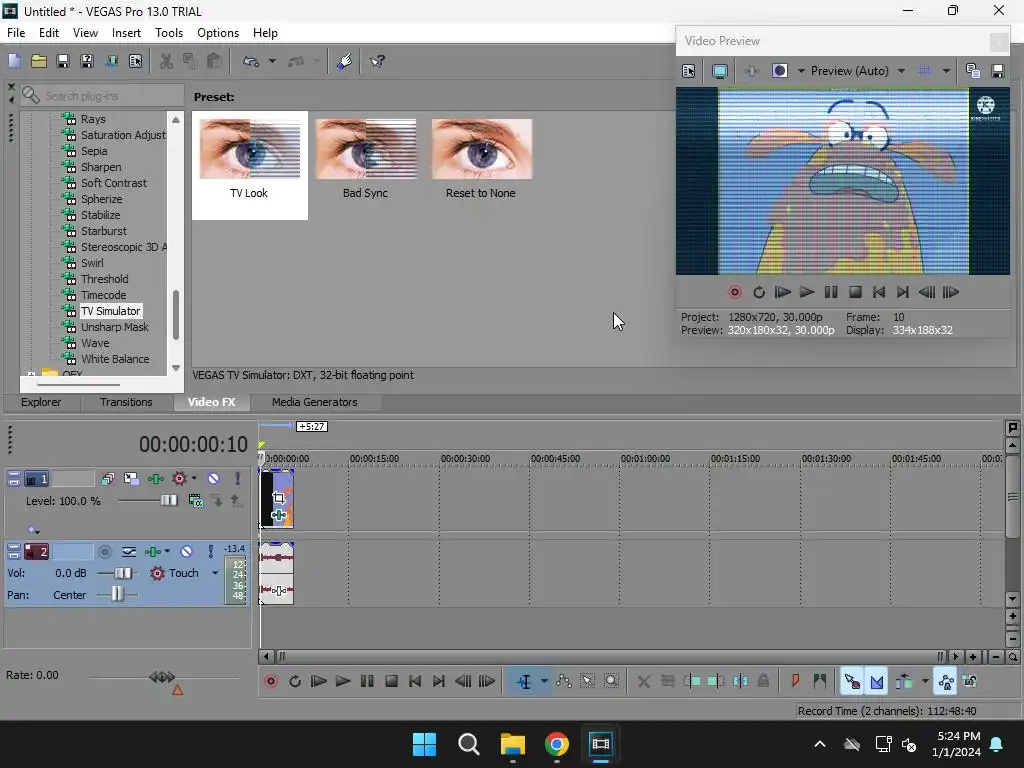Click the Undo arrow icon
Viewport: 1024px width, 768px height.
(251, 61)
